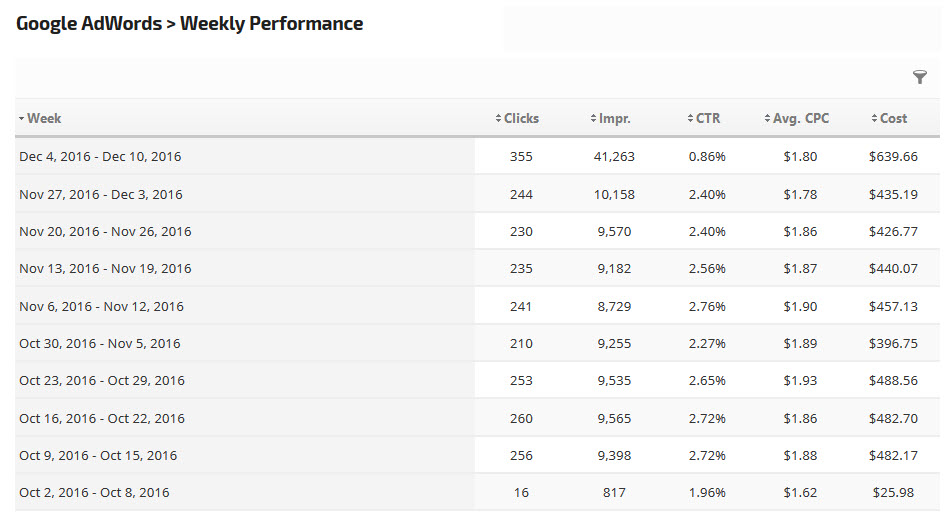Viewport: 946px width, 524px height.
Task: Click the $639.66 cost value
Action: click(893, 157)
